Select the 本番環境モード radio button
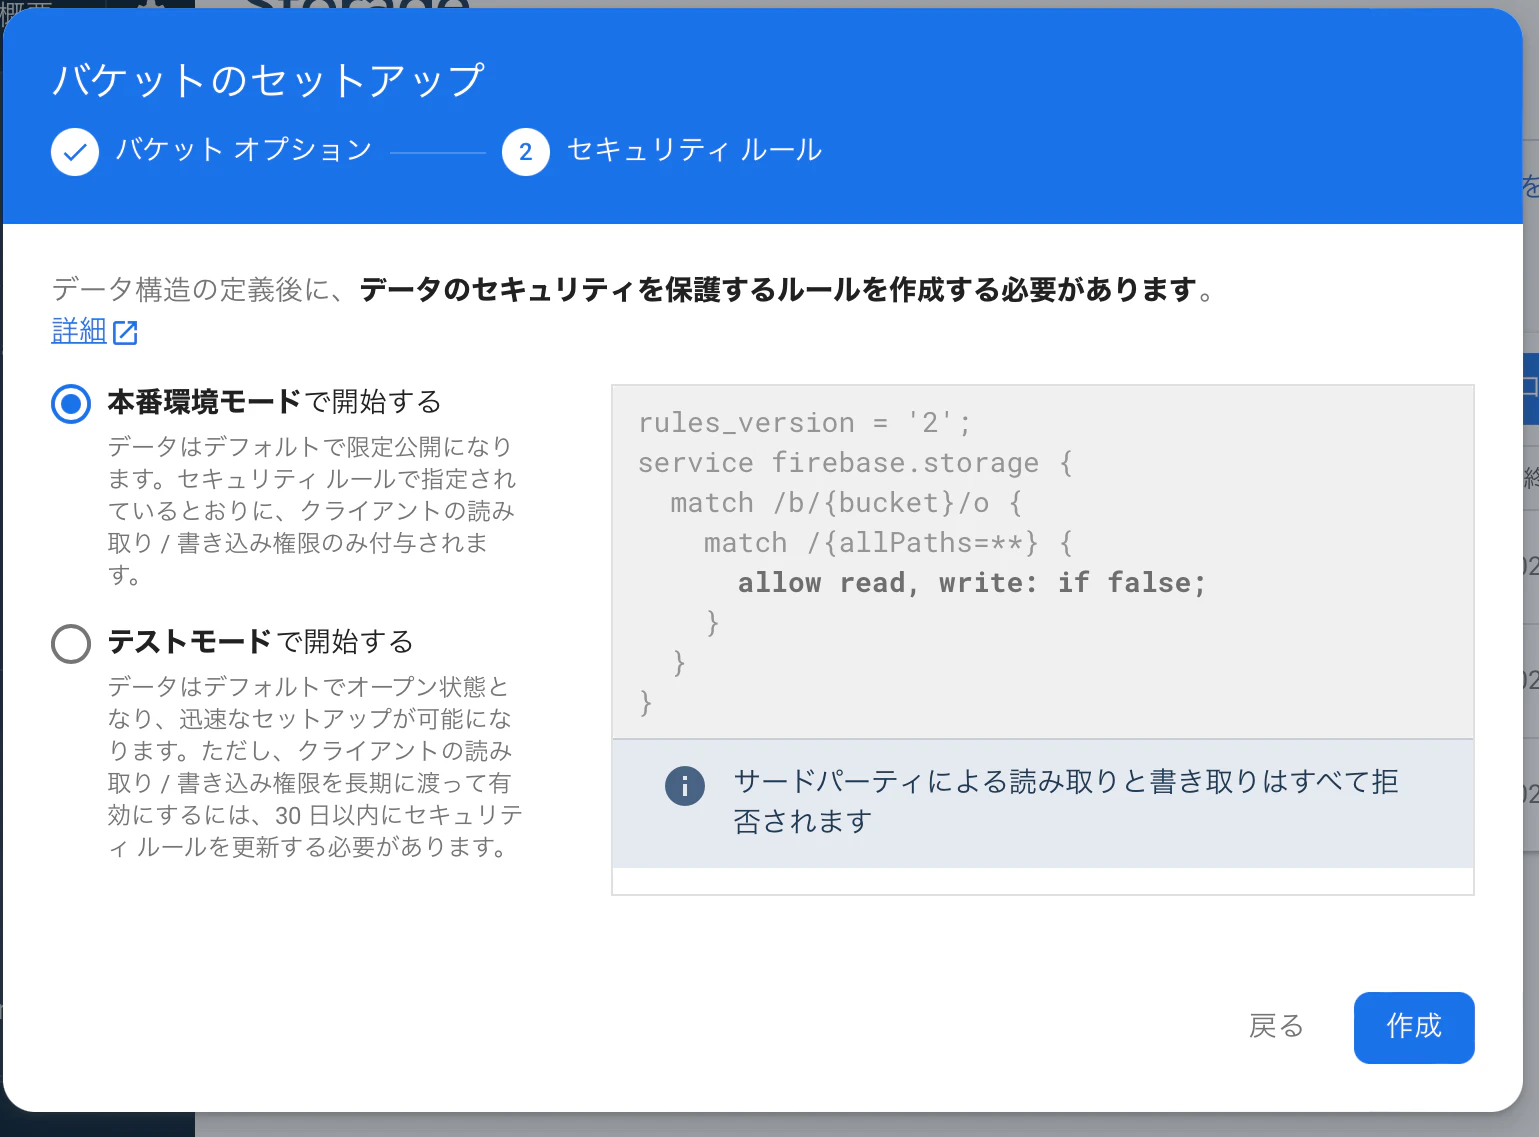The width and height of the screenshot is (1539, 1137). point(71,404)
